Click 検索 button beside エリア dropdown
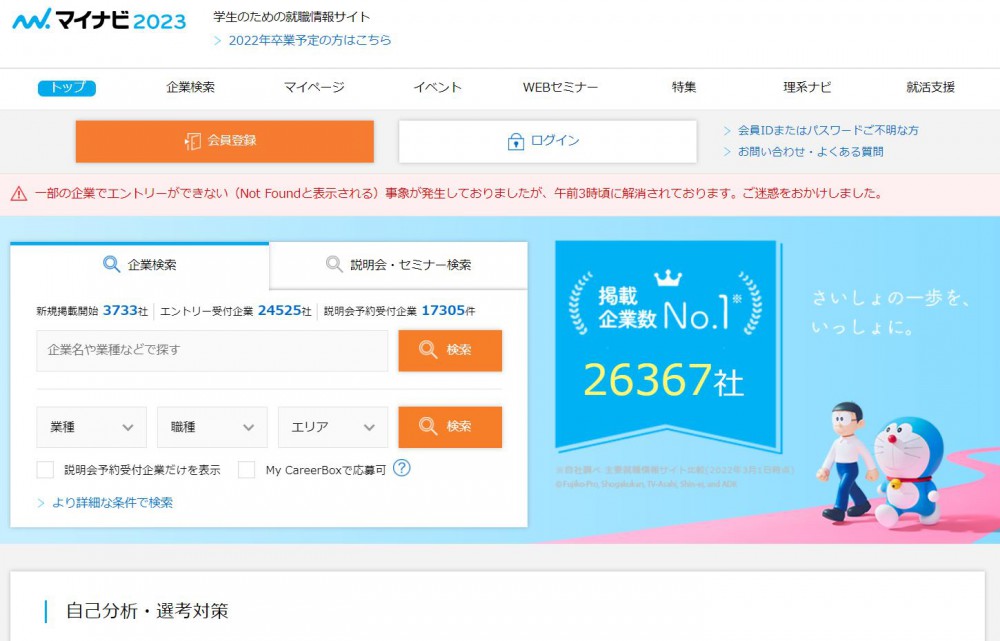Image resolution: width=1000 pixels, height=641 pixels. tap(450, 427)
